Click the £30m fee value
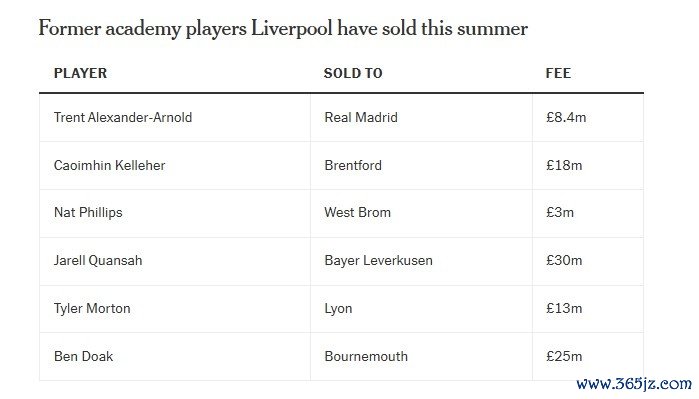The image size is (699, 399). click(x=564, y=260)
